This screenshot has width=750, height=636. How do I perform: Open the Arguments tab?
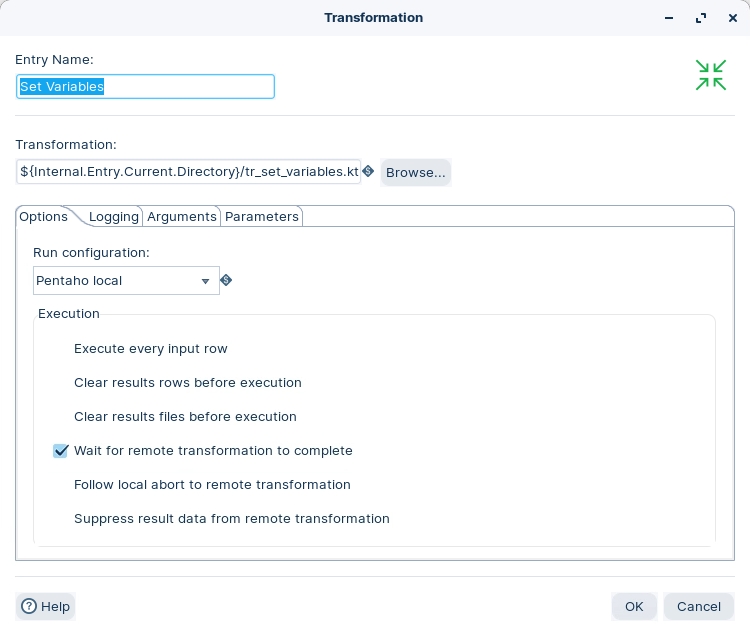[x=182, y=217]
